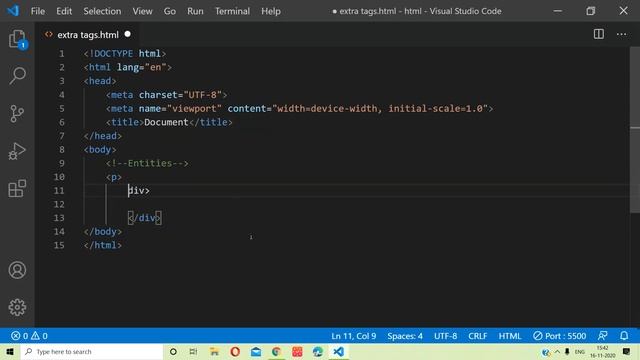The image size is (640, 360).
Task: Click VS Code icon on taskbar
Action: [338, 351]
